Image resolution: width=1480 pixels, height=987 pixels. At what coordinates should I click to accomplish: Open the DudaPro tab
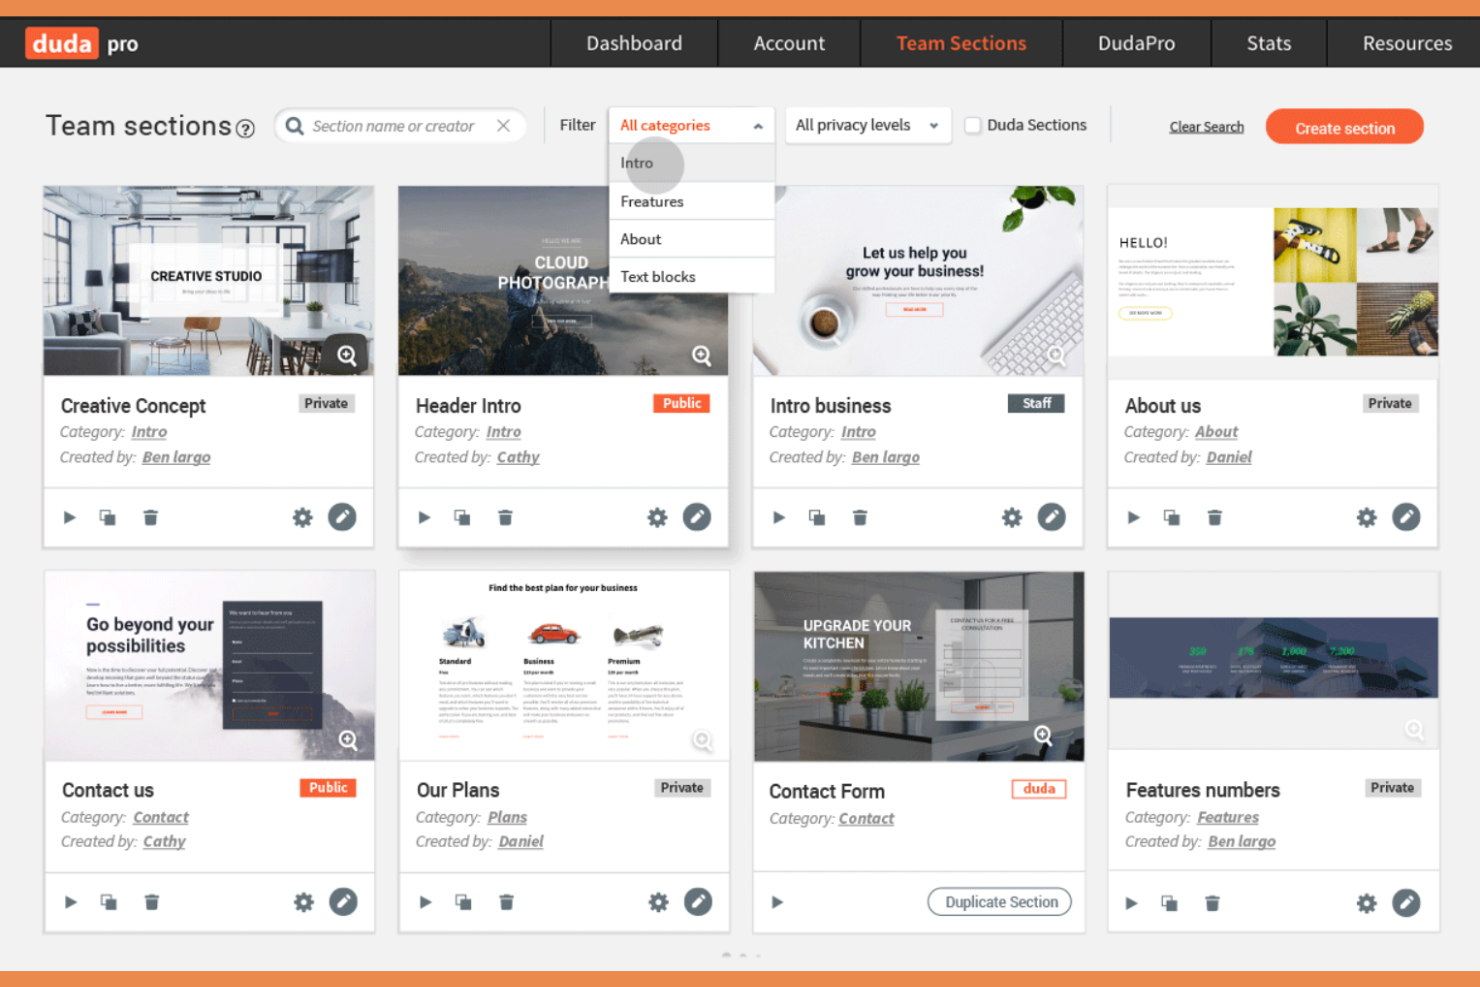[1136, 43]
